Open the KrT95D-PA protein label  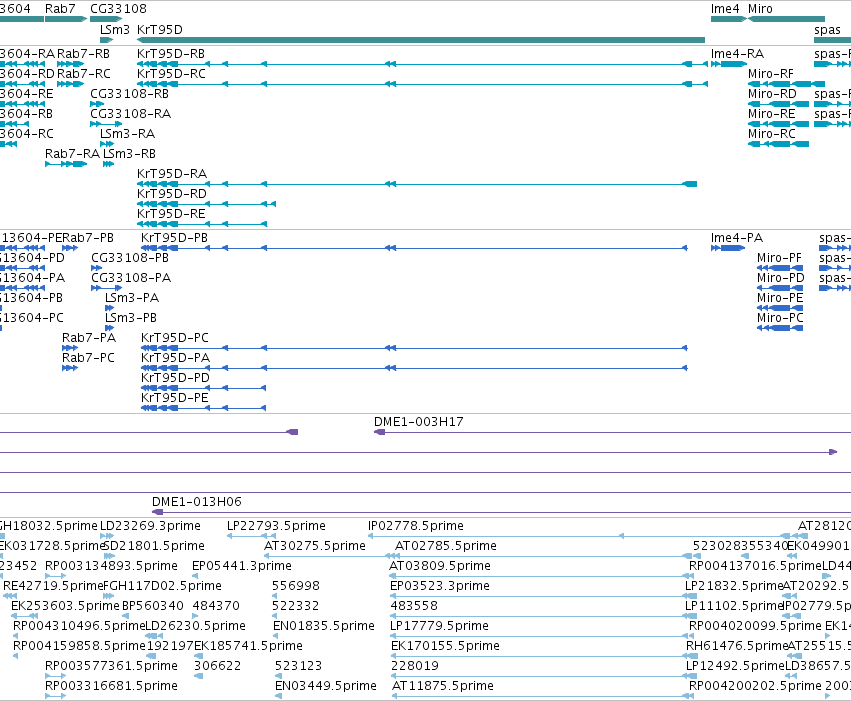175,358
